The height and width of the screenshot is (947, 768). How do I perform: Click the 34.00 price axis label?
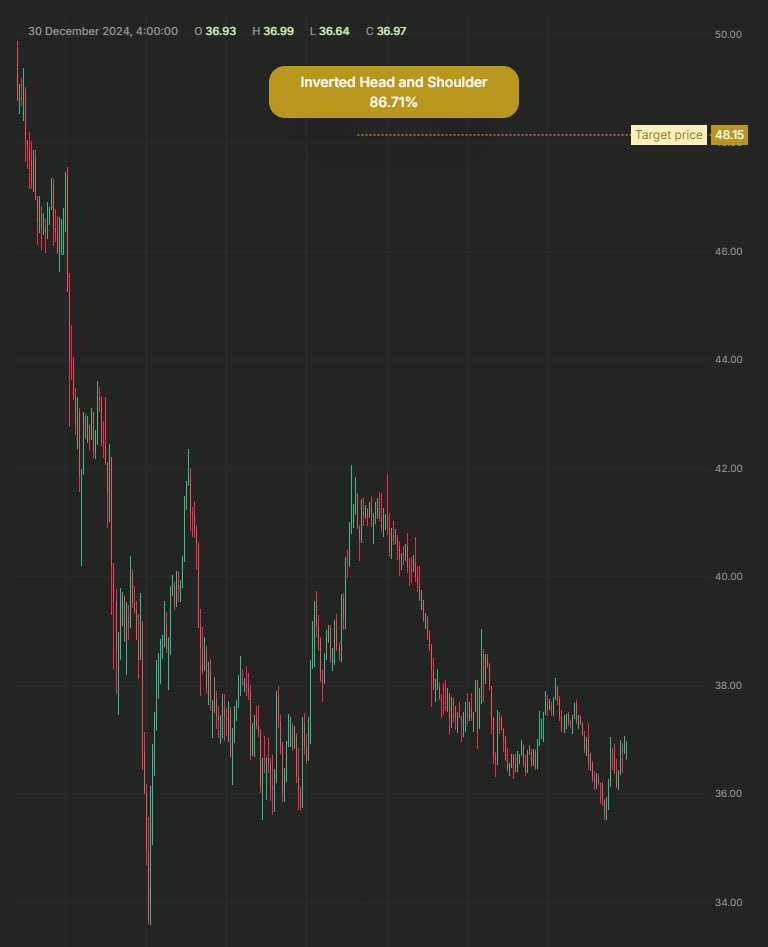pos(728,902)
